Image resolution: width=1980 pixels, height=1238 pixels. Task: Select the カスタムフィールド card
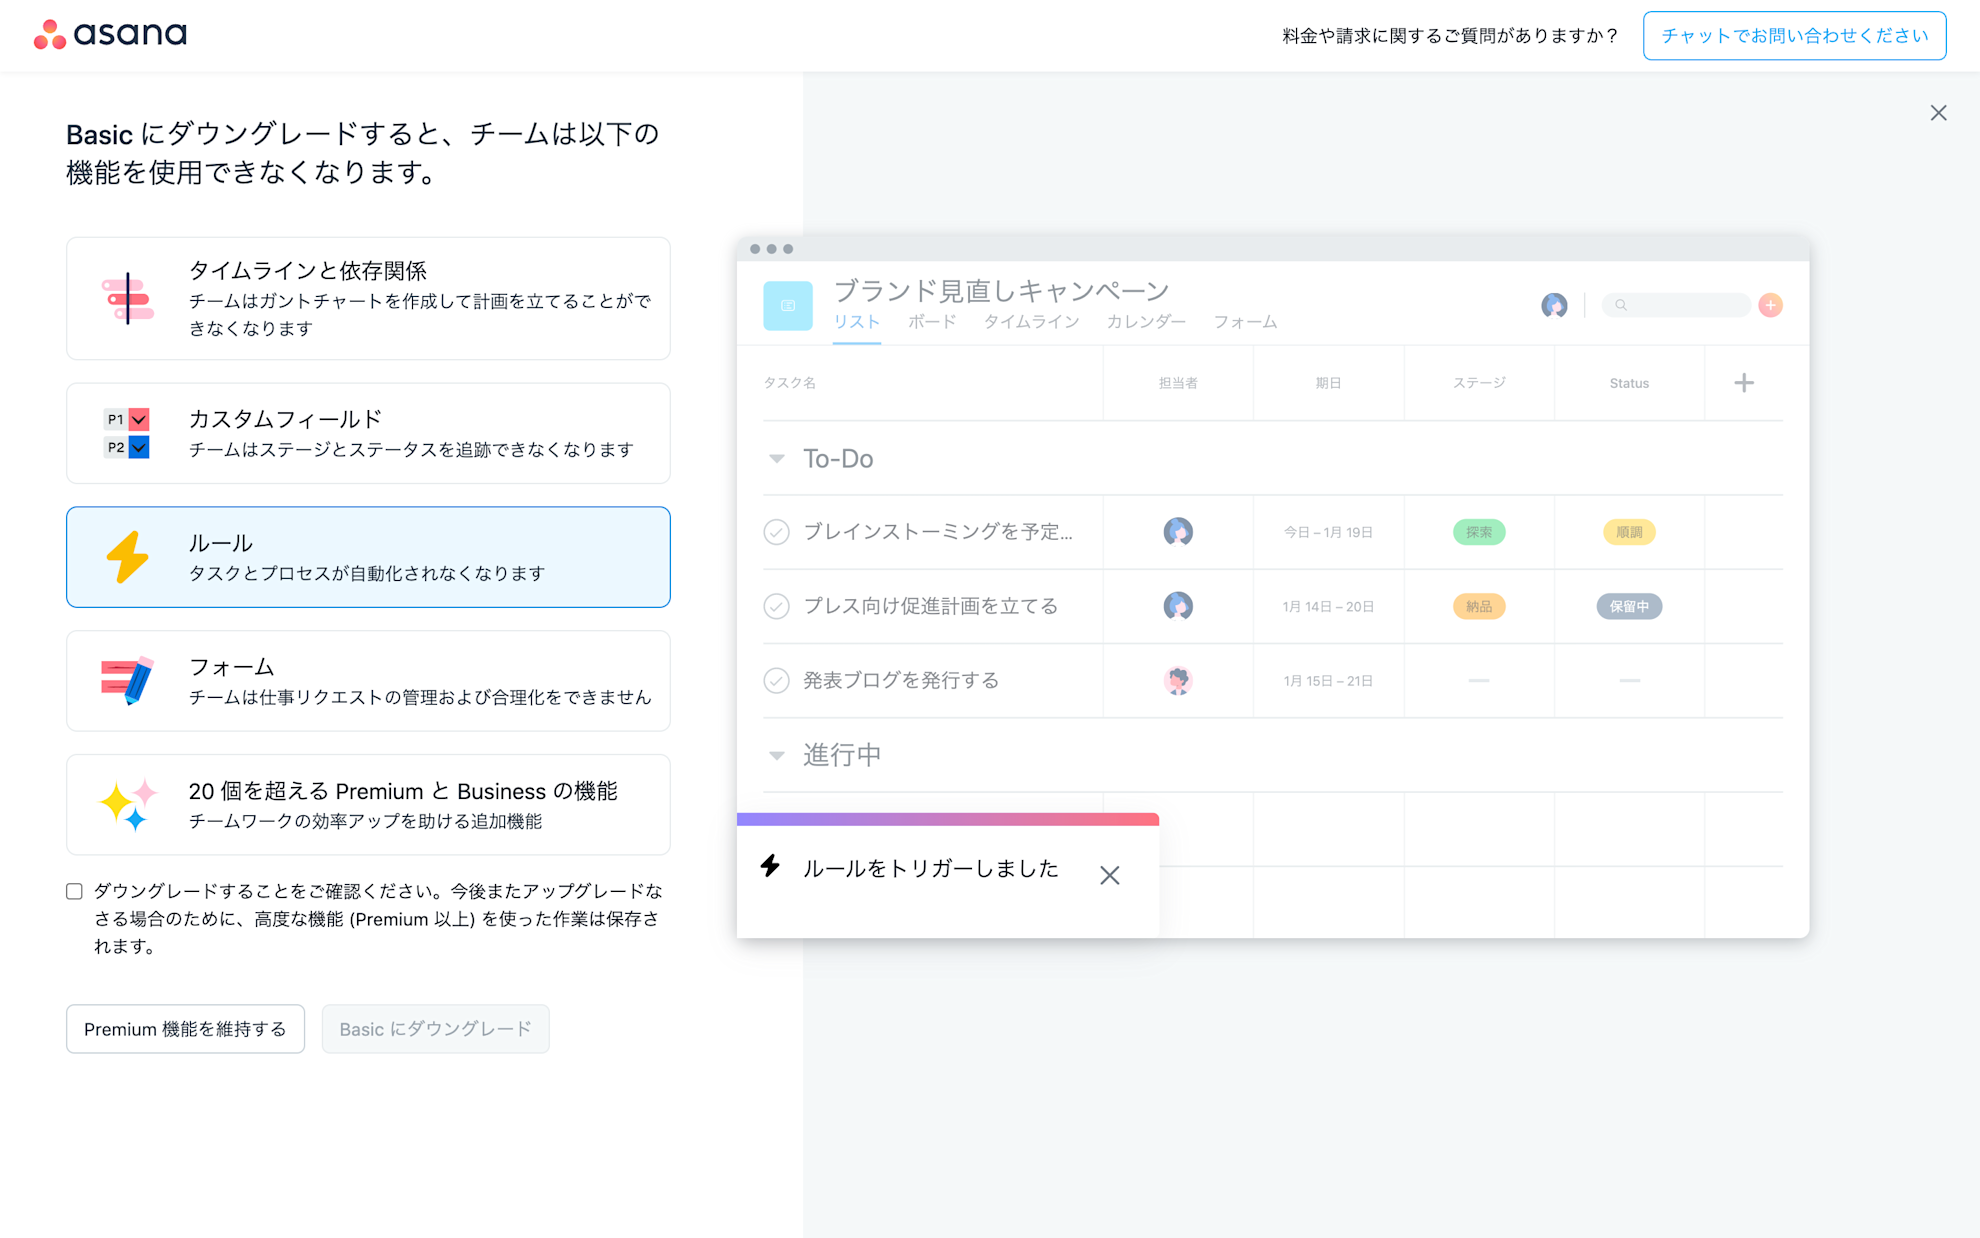click(x=368, y=433)
